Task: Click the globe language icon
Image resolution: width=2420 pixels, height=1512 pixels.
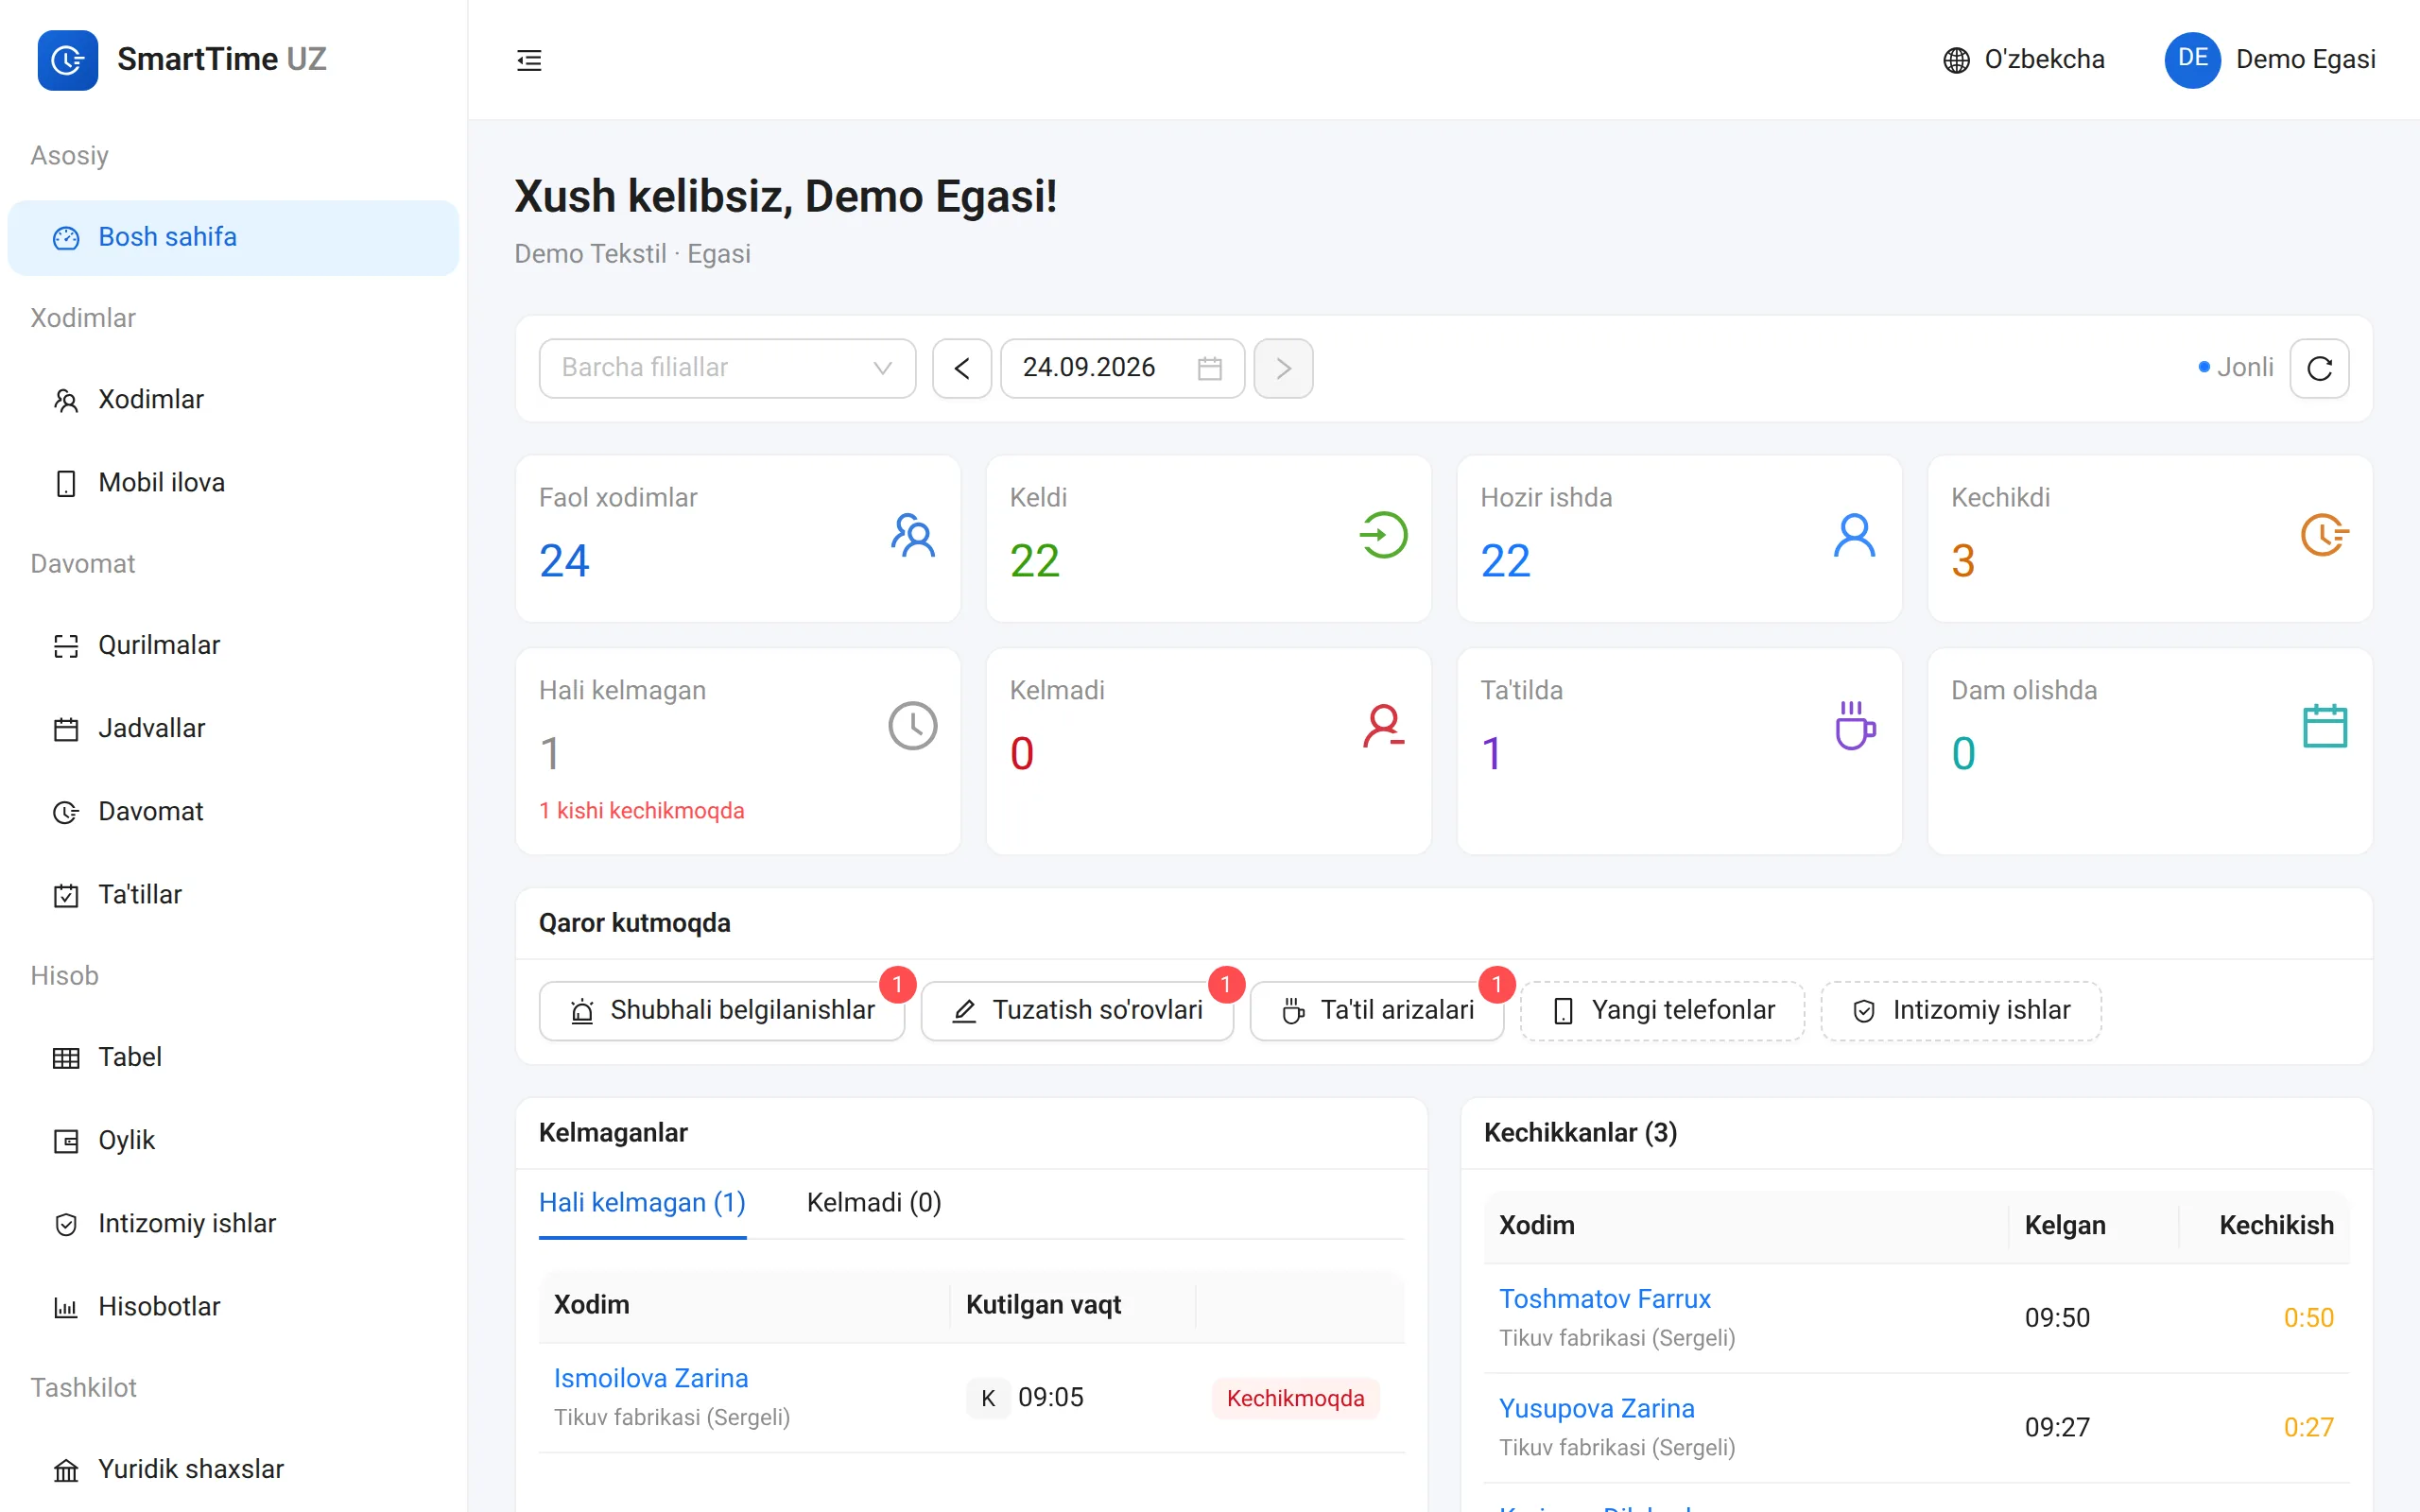Action: [1956, 60]
